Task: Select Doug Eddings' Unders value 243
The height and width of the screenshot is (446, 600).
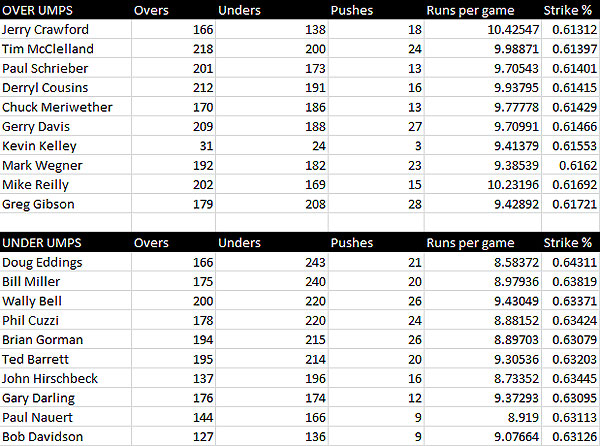Action: [272, 262]
